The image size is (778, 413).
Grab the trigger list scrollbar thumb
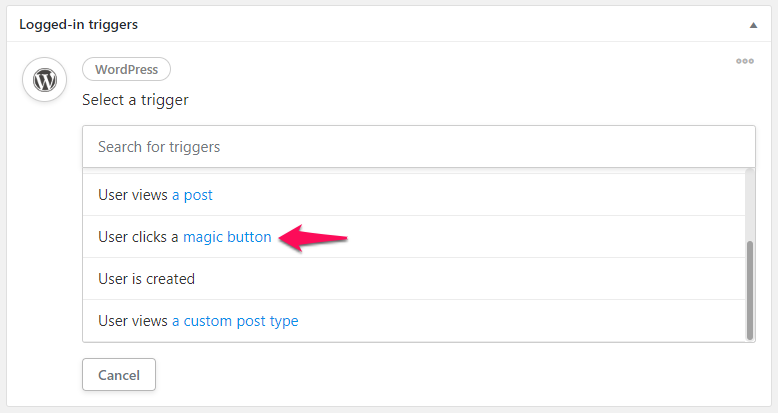[750, 290]
